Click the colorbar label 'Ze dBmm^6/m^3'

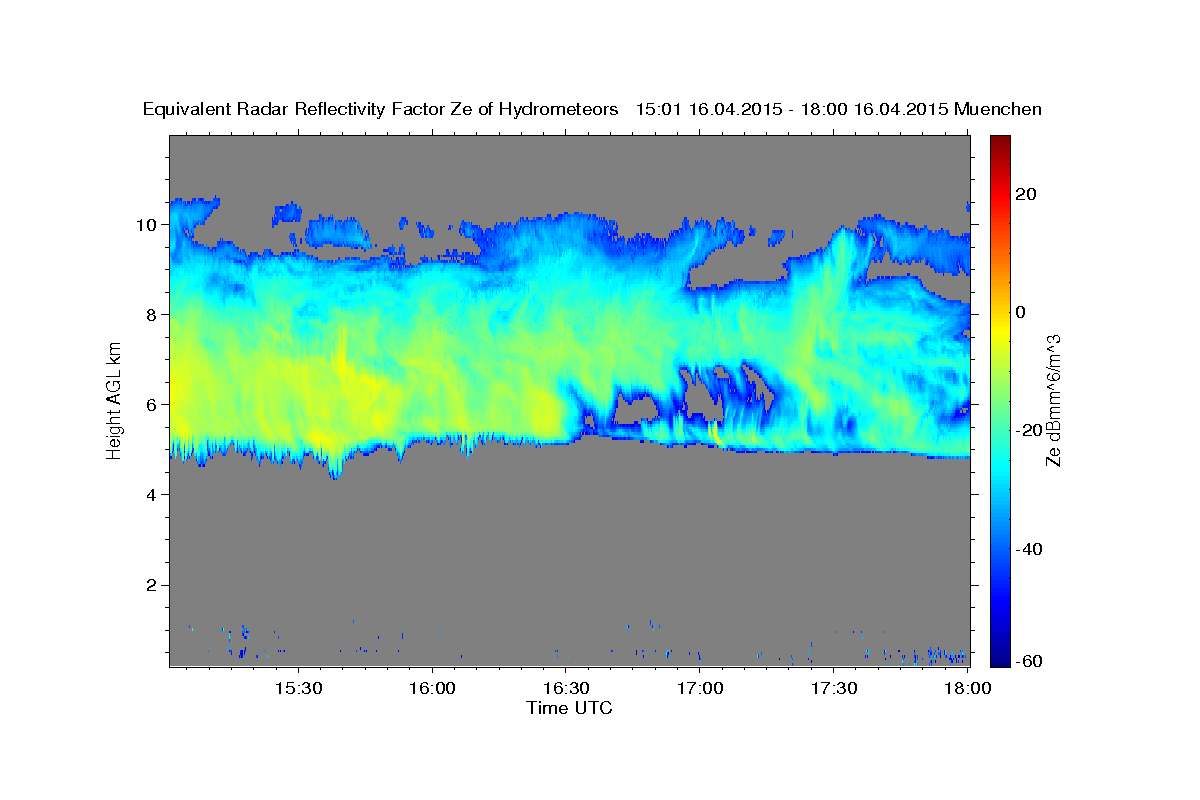pos(1052,400)
